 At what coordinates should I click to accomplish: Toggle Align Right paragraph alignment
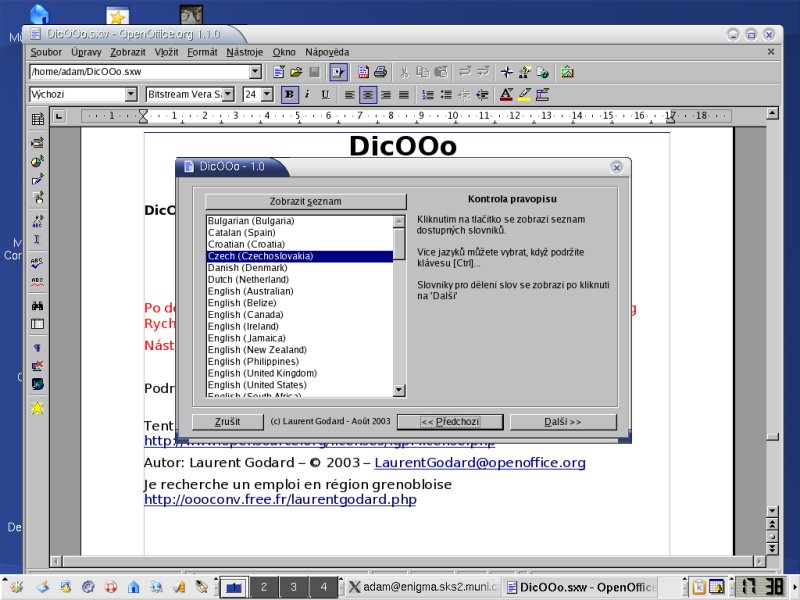point(386,94)
